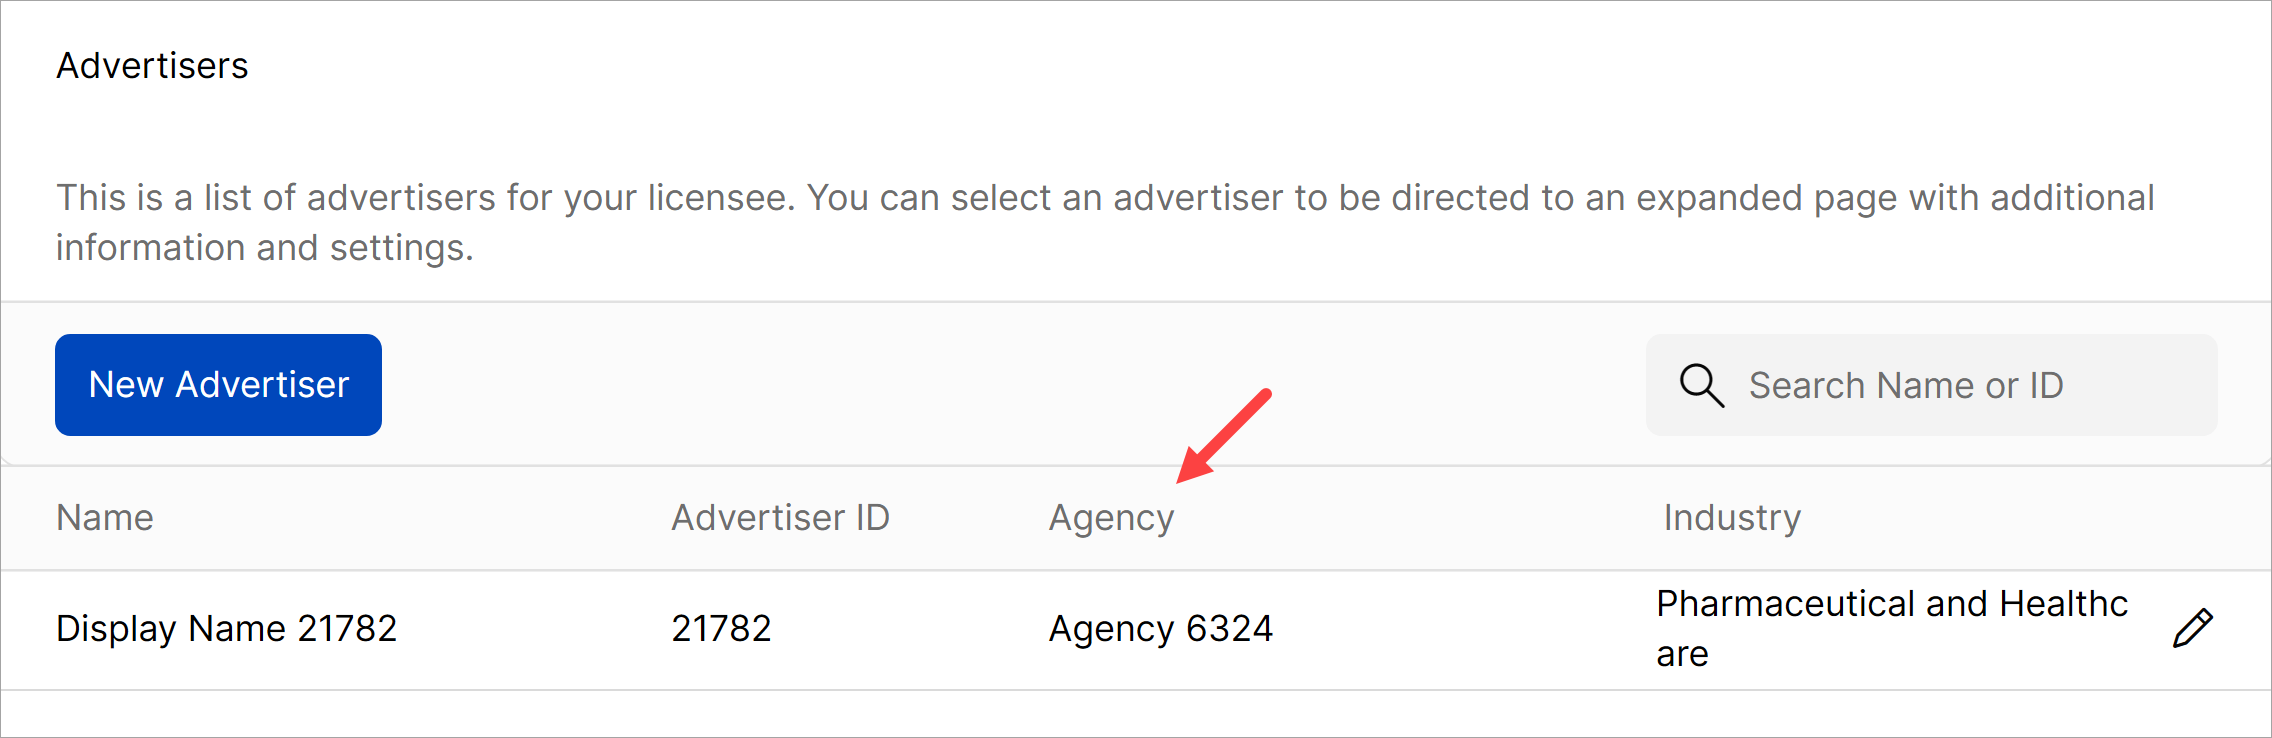The width and height of the screenshot is (2272, 738).
Task: Sort by the Advertiser ID column header
Action: [x=780, y=518]
